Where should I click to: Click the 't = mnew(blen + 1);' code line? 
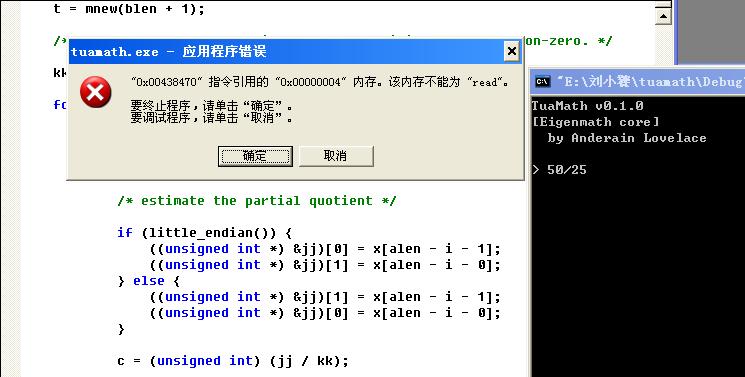coord(129,9)
